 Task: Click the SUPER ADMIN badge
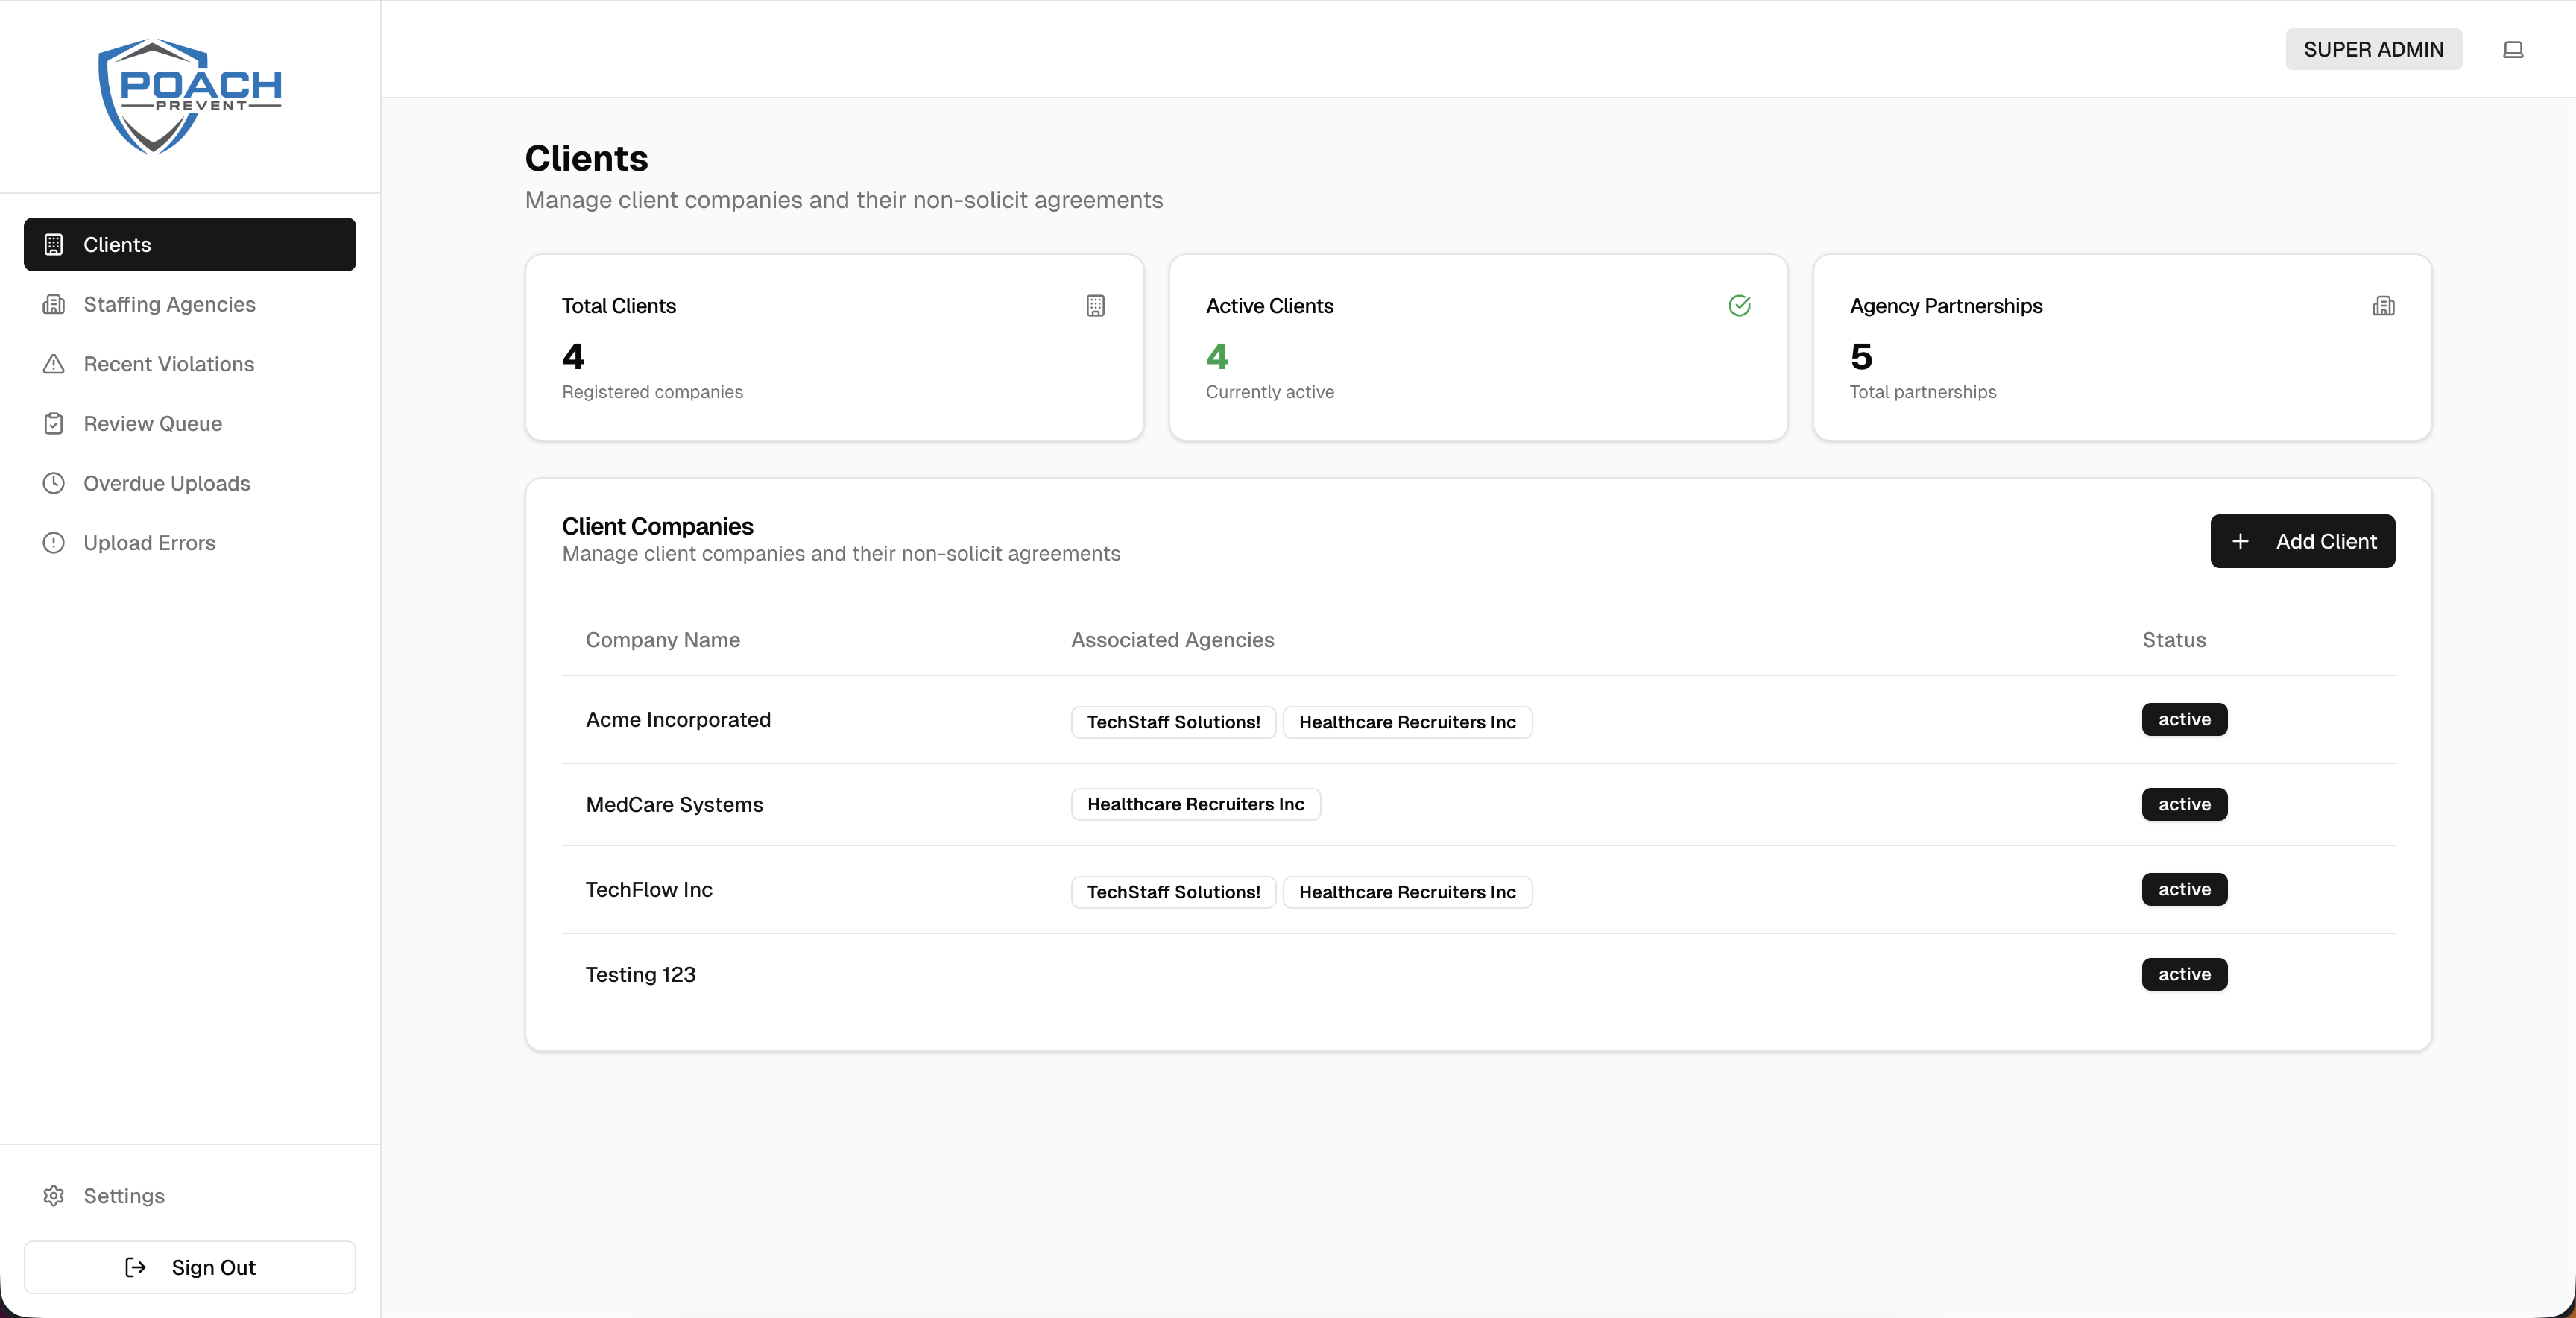pos(2373,50)
